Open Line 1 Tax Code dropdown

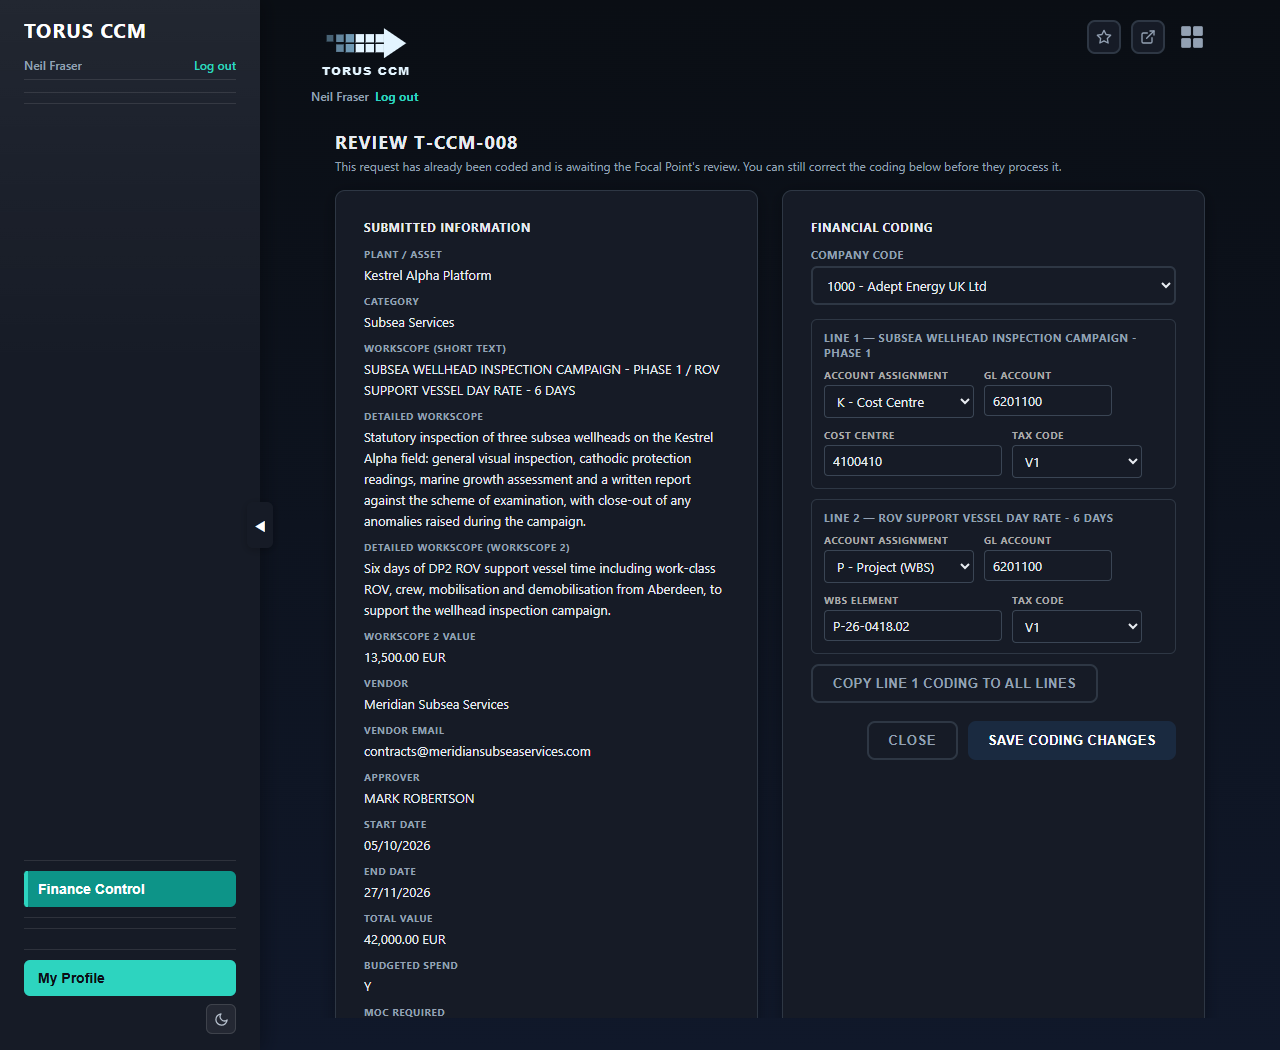pos(1077,461)
